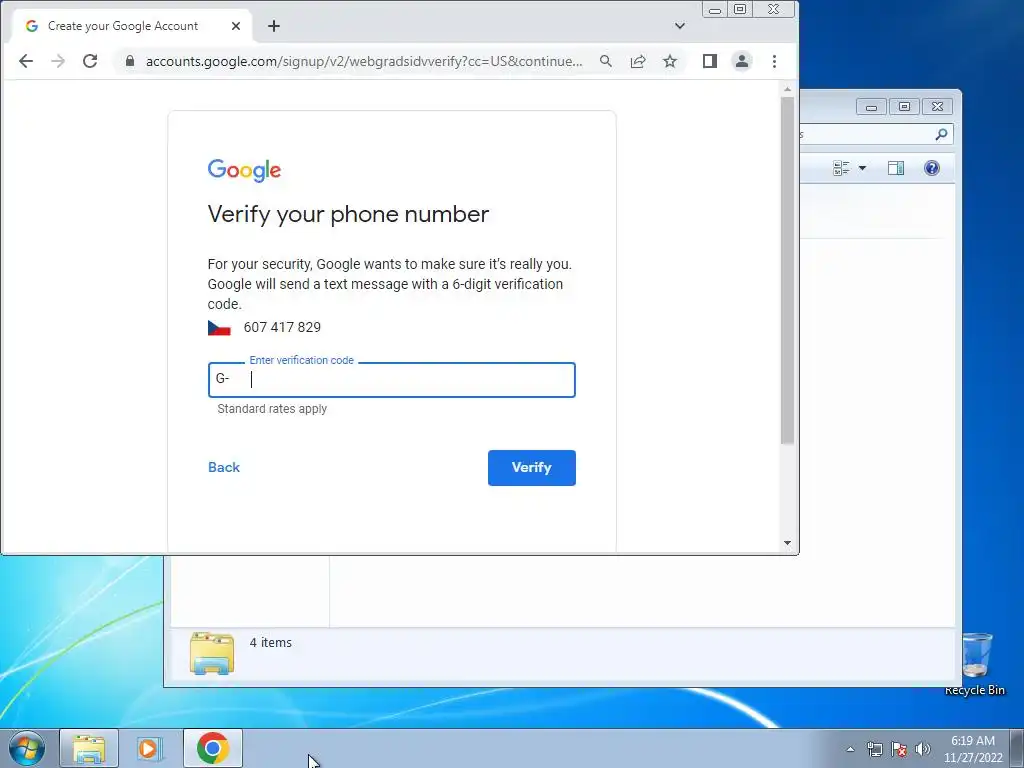Click the 'Verify your phone number' heading
This screenshot has width=1024, height=768.
pos(348,215)
